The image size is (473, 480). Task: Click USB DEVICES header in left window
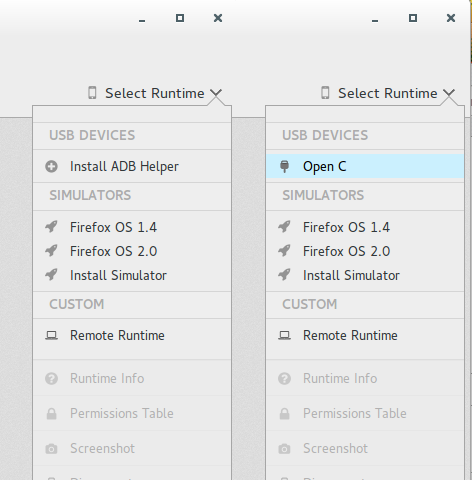[x=92, y=135]
